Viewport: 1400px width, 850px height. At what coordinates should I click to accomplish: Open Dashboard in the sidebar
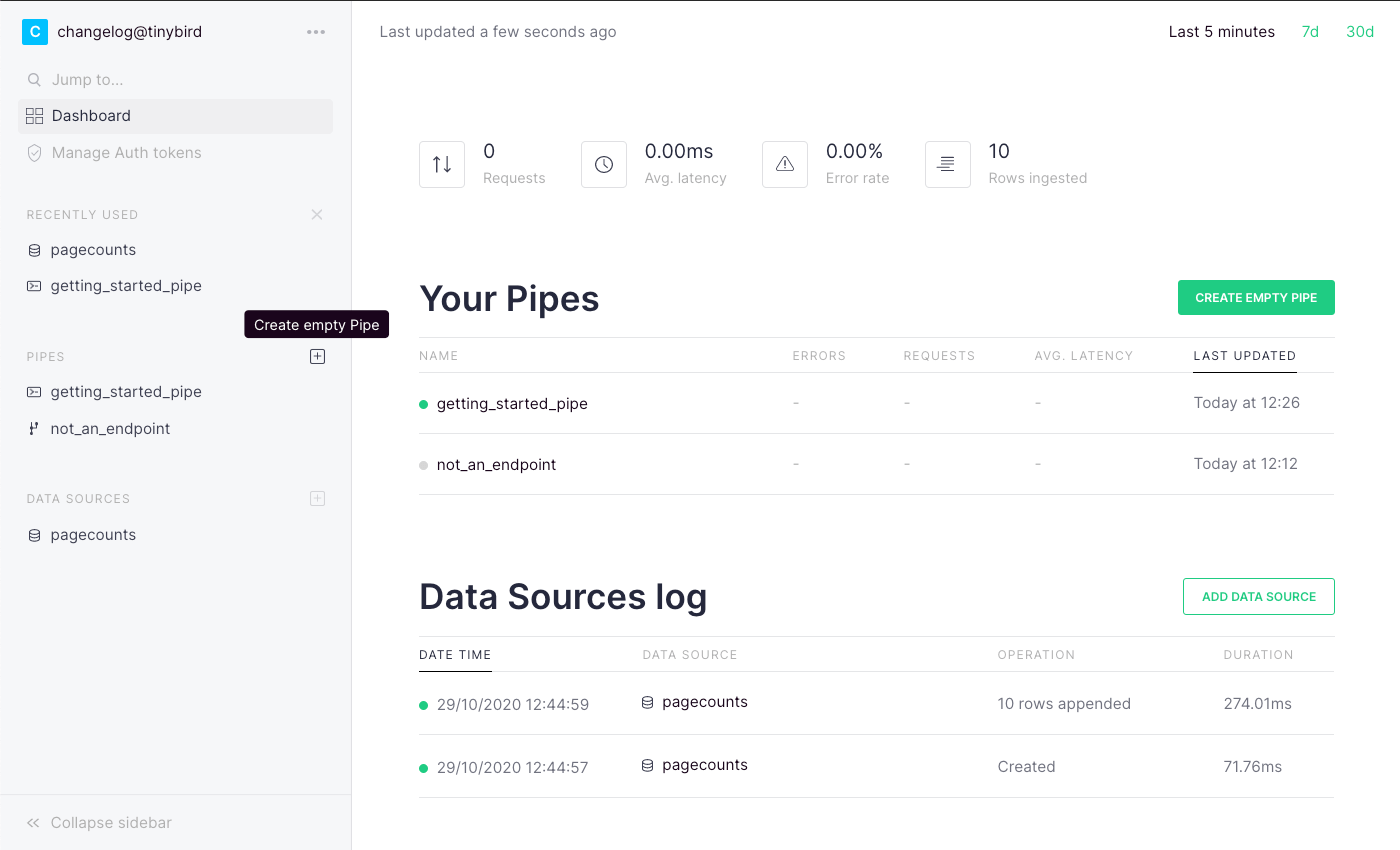[x=91, y=116]
